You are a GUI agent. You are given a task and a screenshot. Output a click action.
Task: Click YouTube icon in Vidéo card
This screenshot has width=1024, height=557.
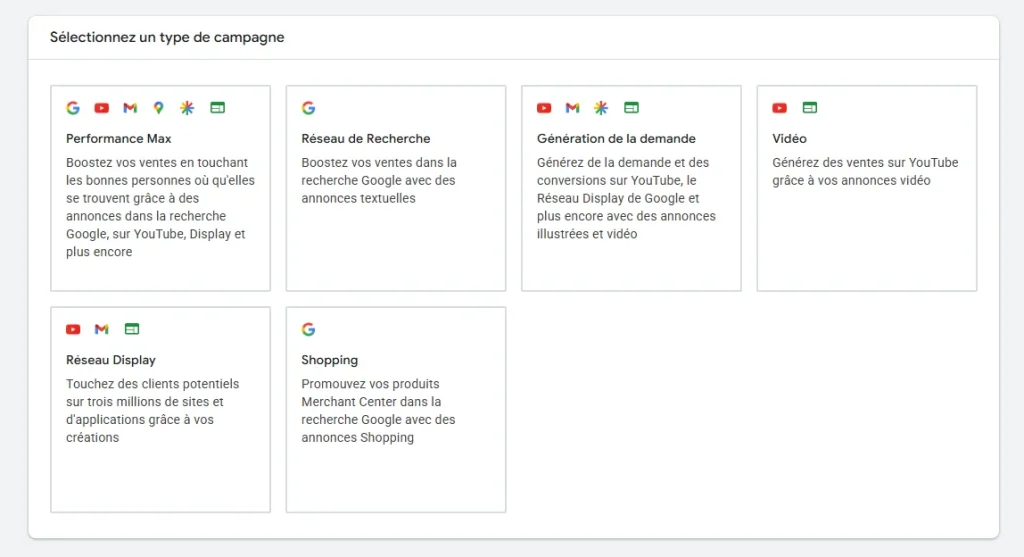coord(780,108)
